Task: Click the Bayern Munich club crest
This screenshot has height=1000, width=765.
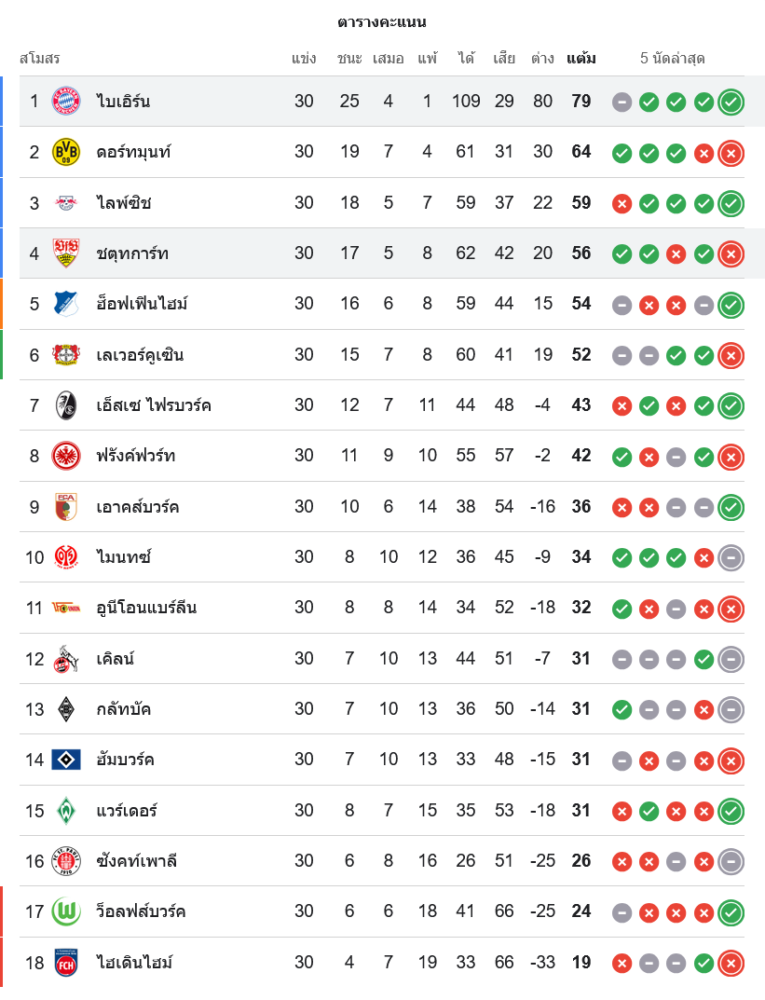Action: (x=66, y=101)
